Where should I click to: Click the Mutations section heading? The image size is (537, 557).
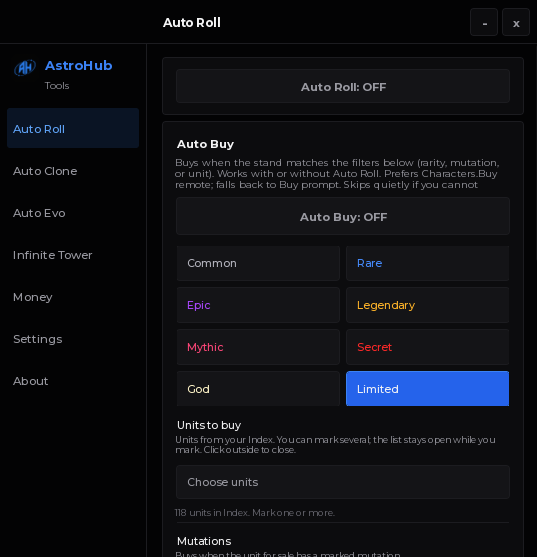pyautogui.click(x=204, y=541)
